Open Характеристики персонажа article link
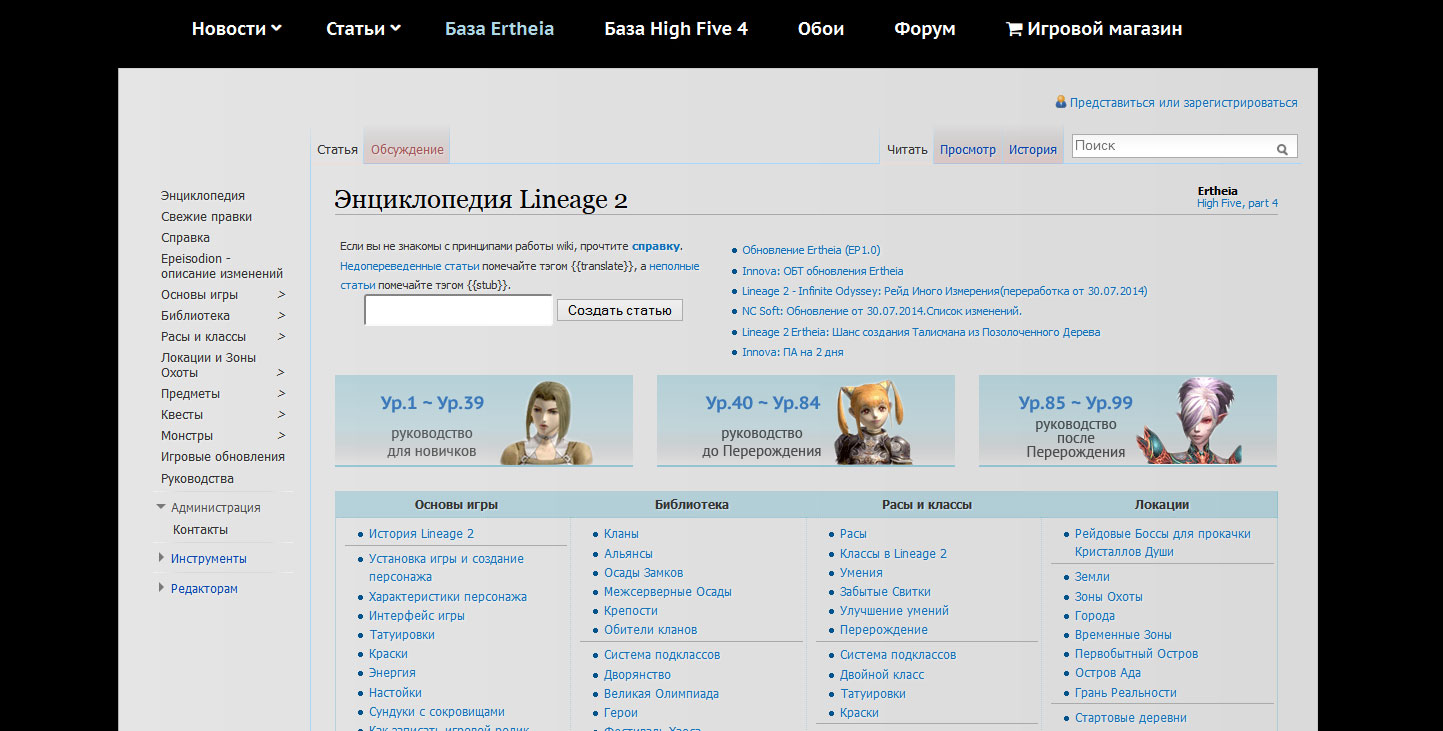 click(447, 597)
